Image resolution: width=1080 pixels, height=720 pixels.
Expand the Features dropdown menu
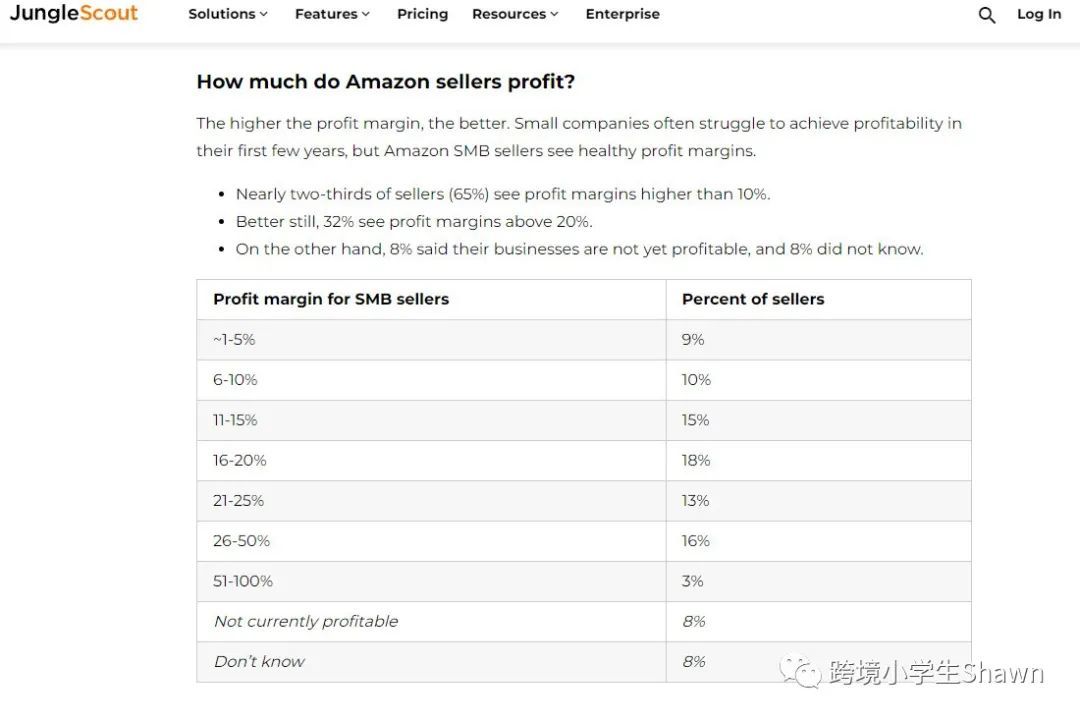coord(332,14)
